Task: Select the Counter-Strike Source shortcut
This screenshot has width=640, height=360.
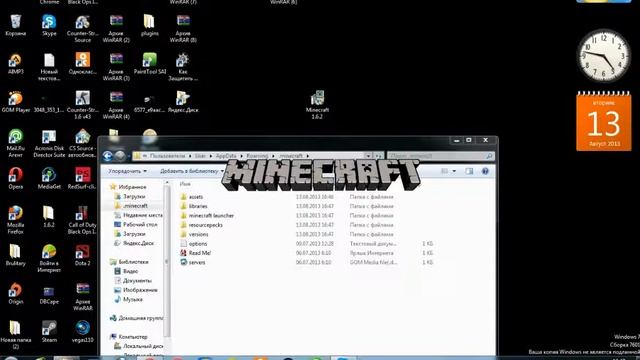Action: (82, 29)
